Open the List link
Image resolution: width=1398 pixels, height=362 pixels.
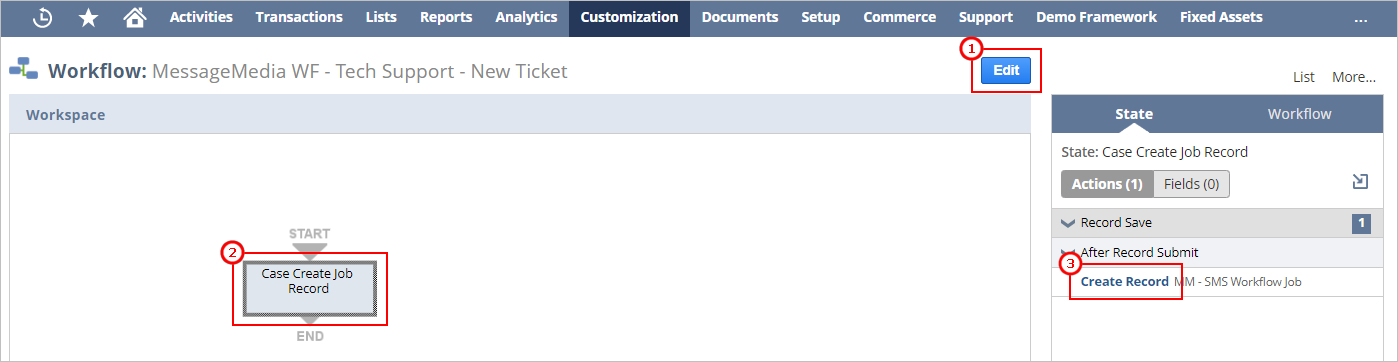click(1304, 77)
